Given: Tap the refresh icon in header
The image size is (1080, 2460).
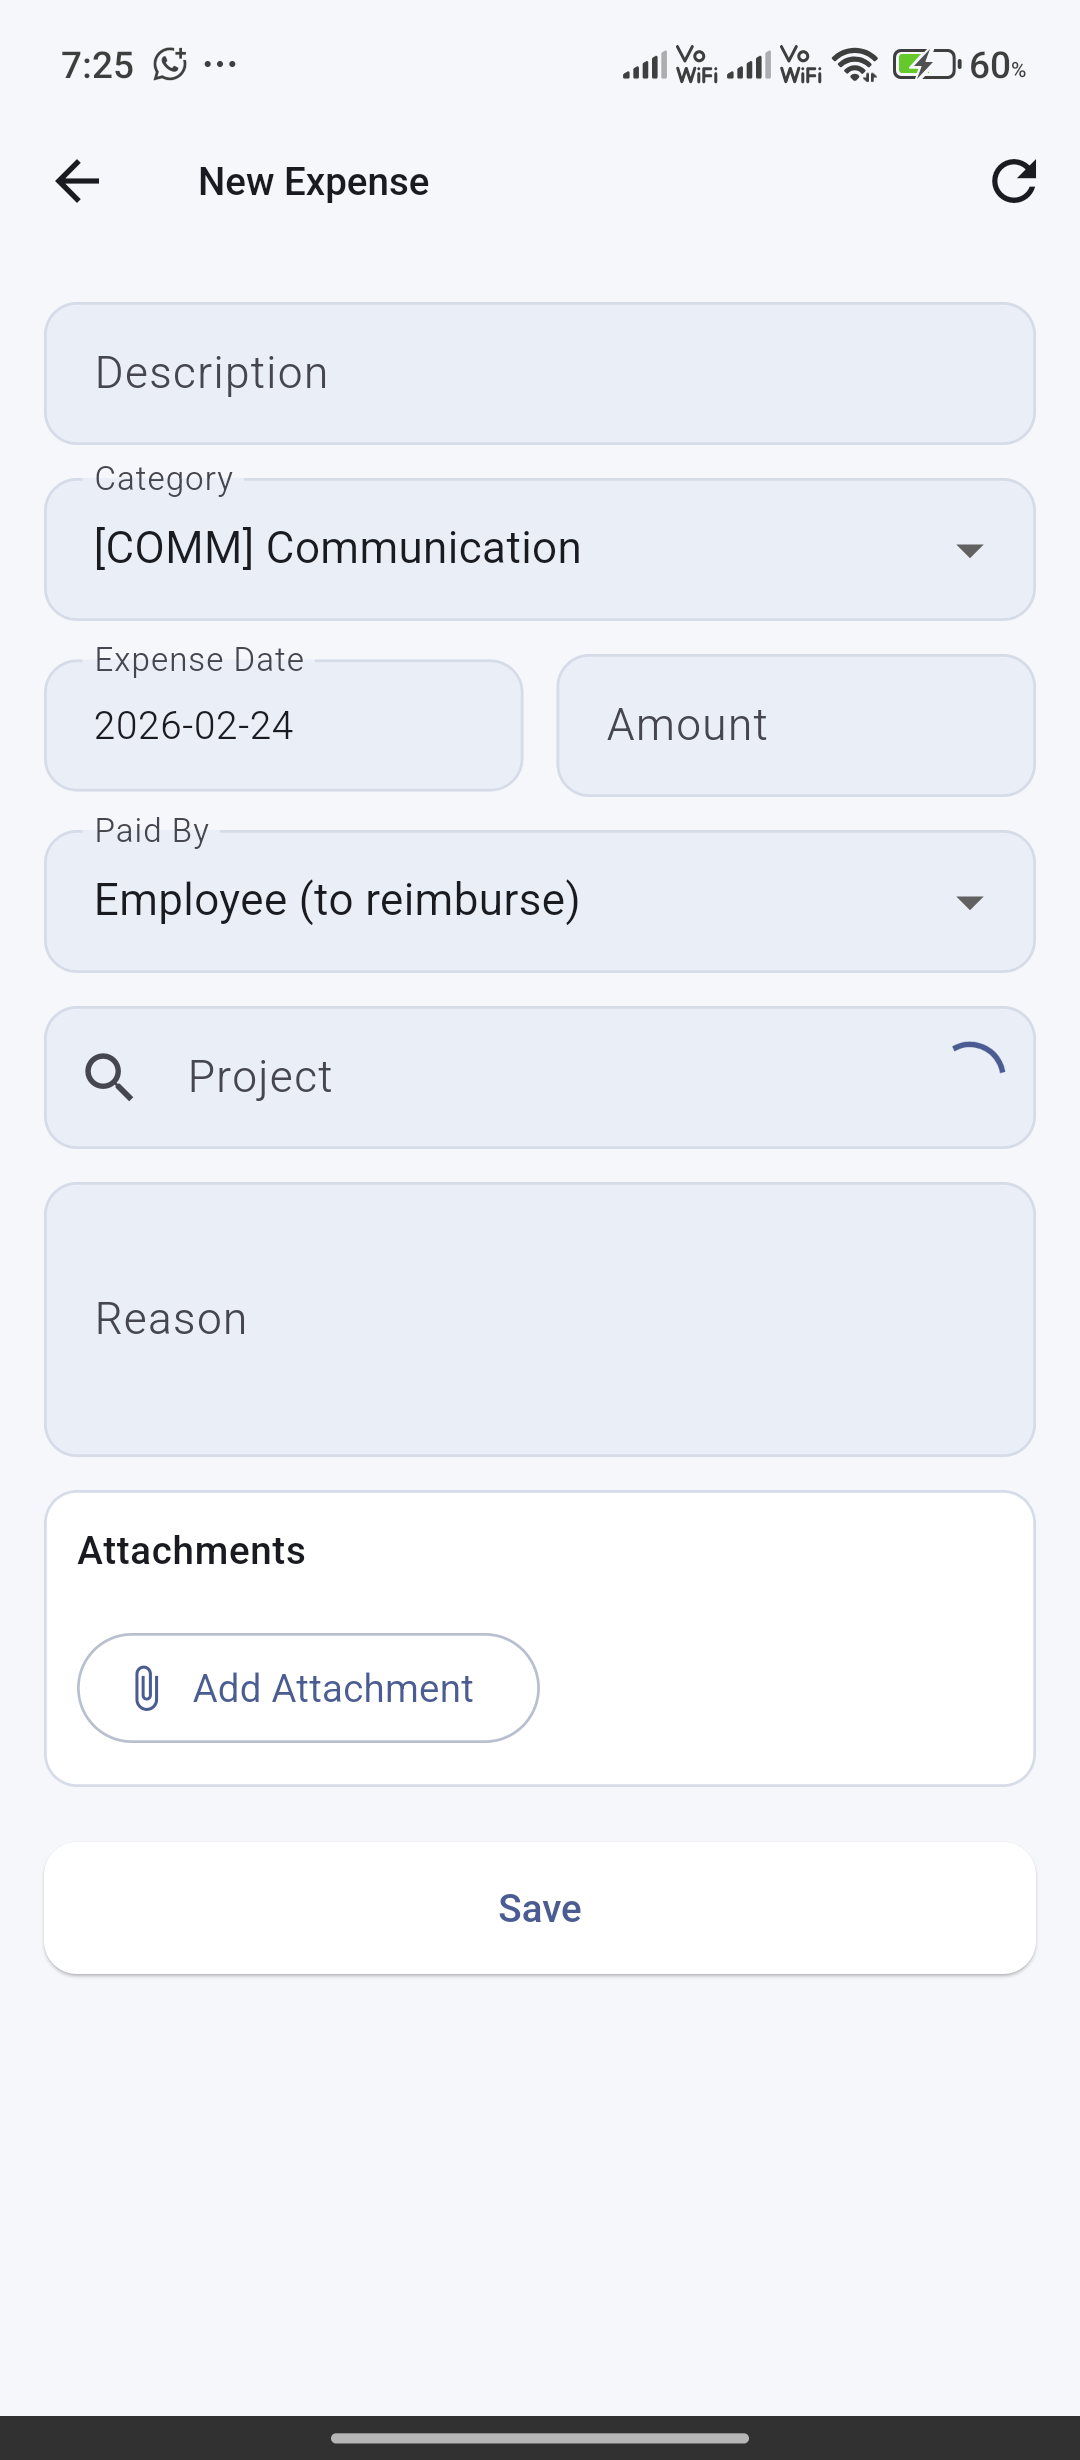Looking at the screenshot, I should click(1013, 182).
